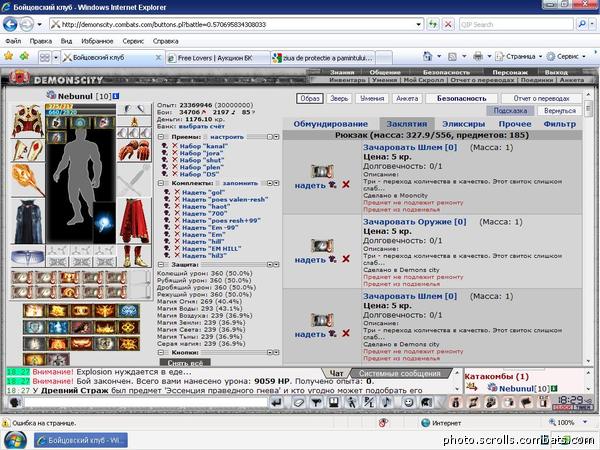Click the chat eraser clear icon
The height and width of the screenshot is (450, 600).
click(x=298, y=403)
